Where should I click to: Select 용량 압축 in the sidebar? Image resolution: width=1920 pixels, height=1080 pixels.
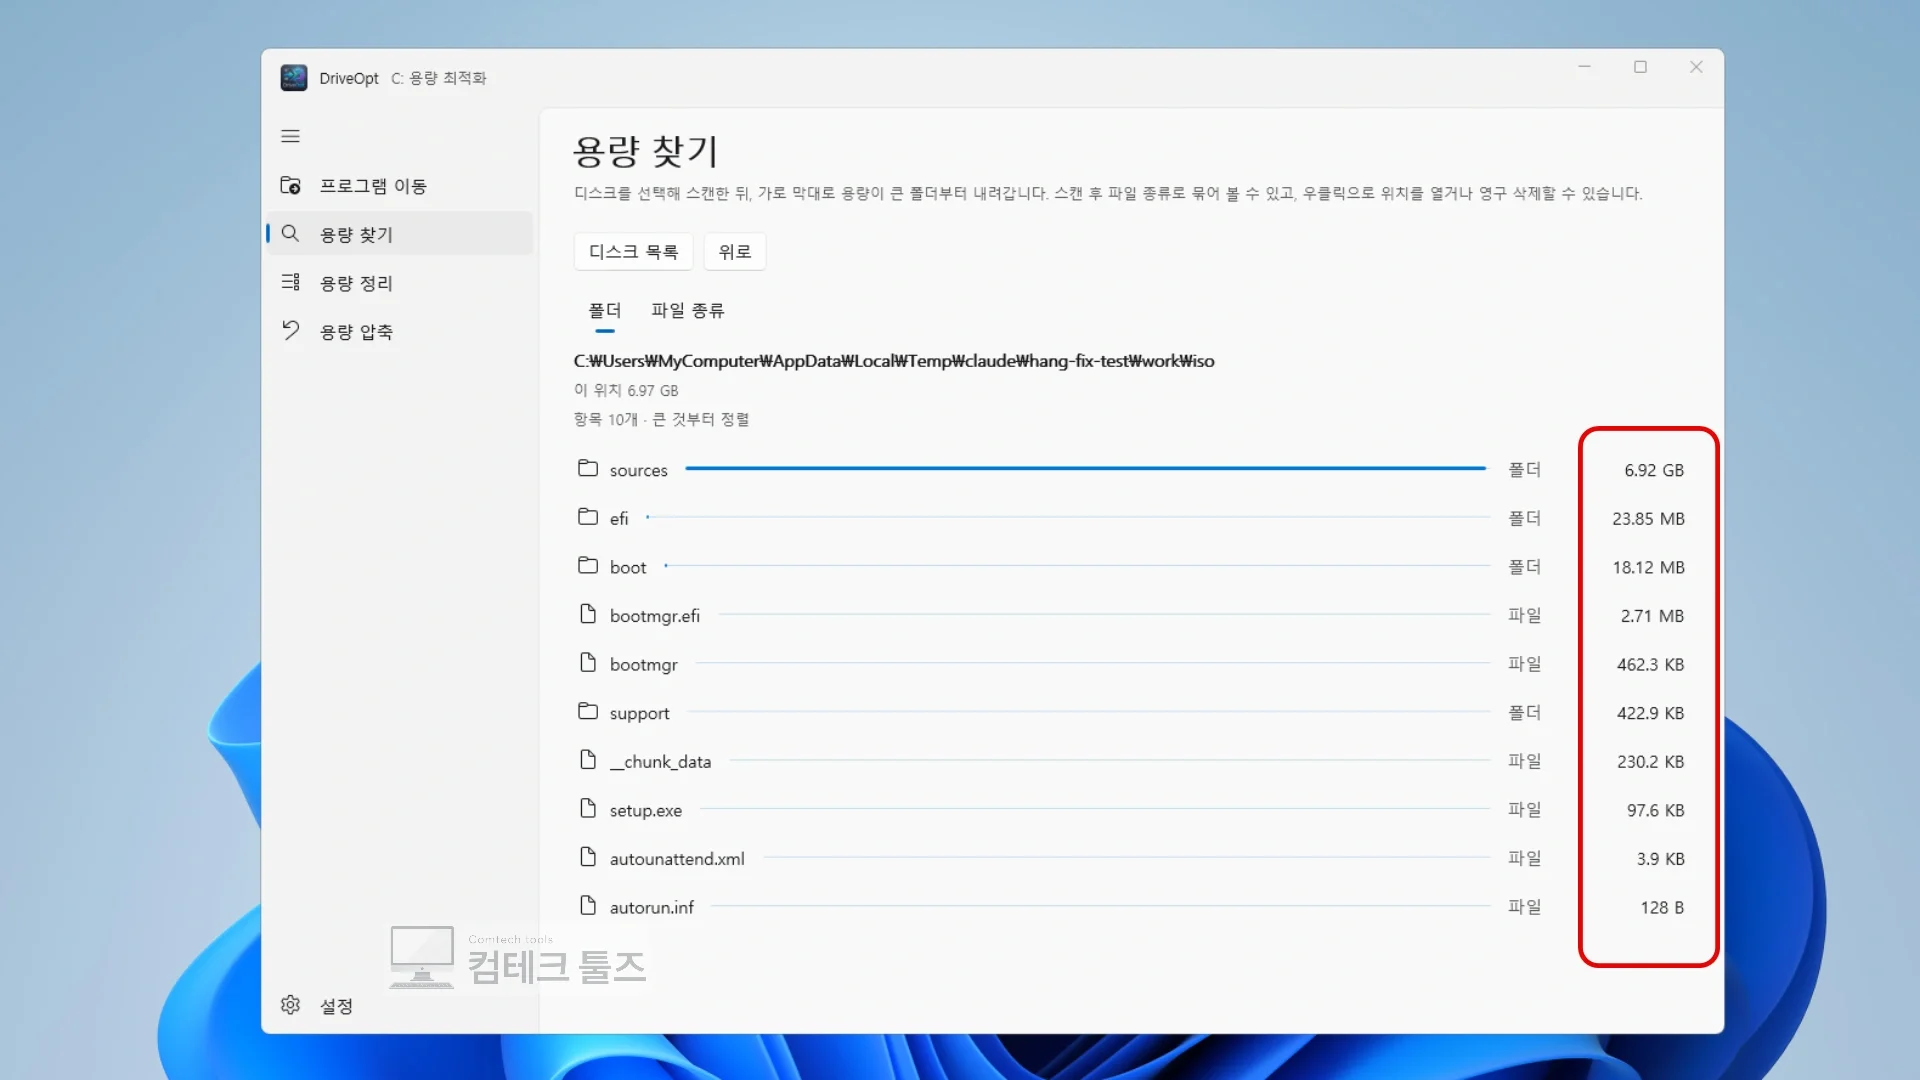pyautogui.click(x=400, y=331)
